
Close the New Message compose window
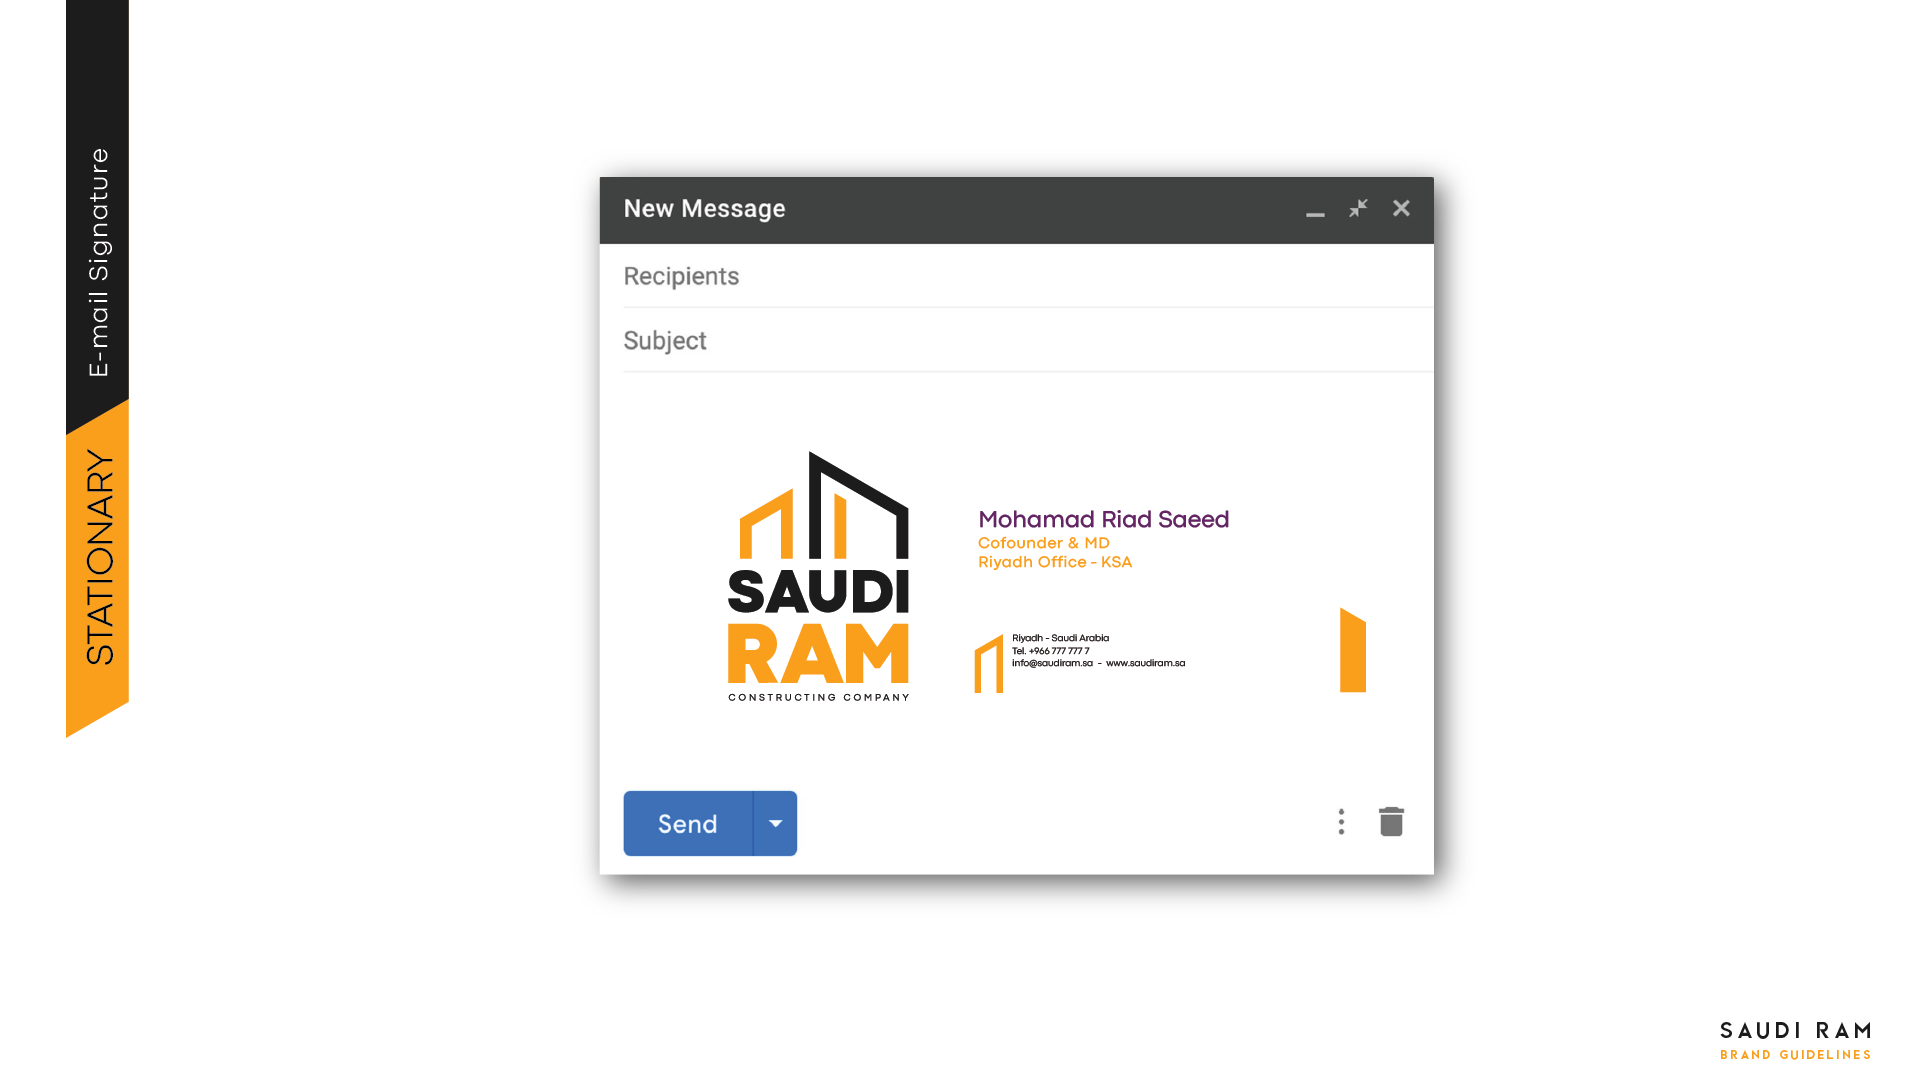[x=1401, y=208]
